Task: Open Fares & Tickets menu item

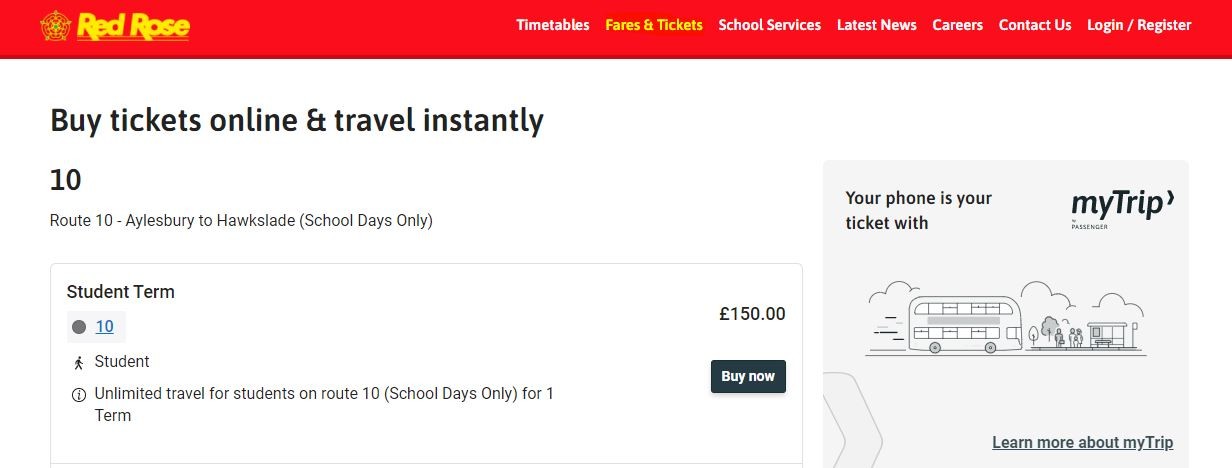Action: [x=654, y=25]
